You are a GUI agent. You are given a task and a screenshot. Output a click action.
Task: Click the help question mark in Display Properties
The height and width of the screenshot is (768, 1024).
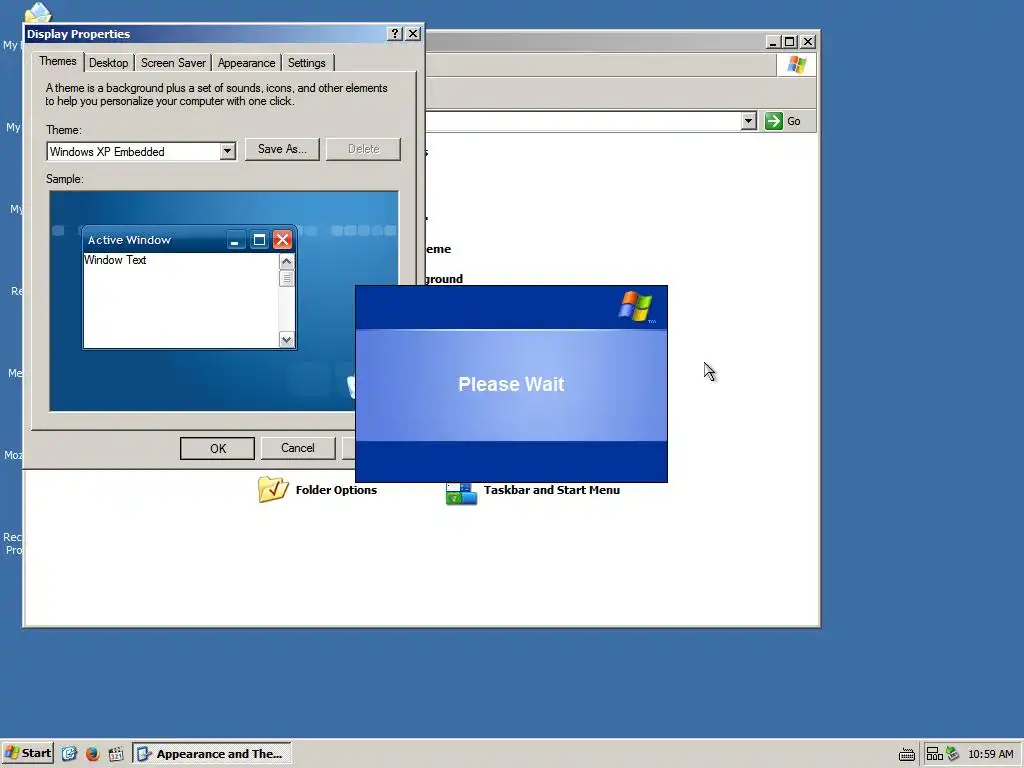tap(394, 33)
